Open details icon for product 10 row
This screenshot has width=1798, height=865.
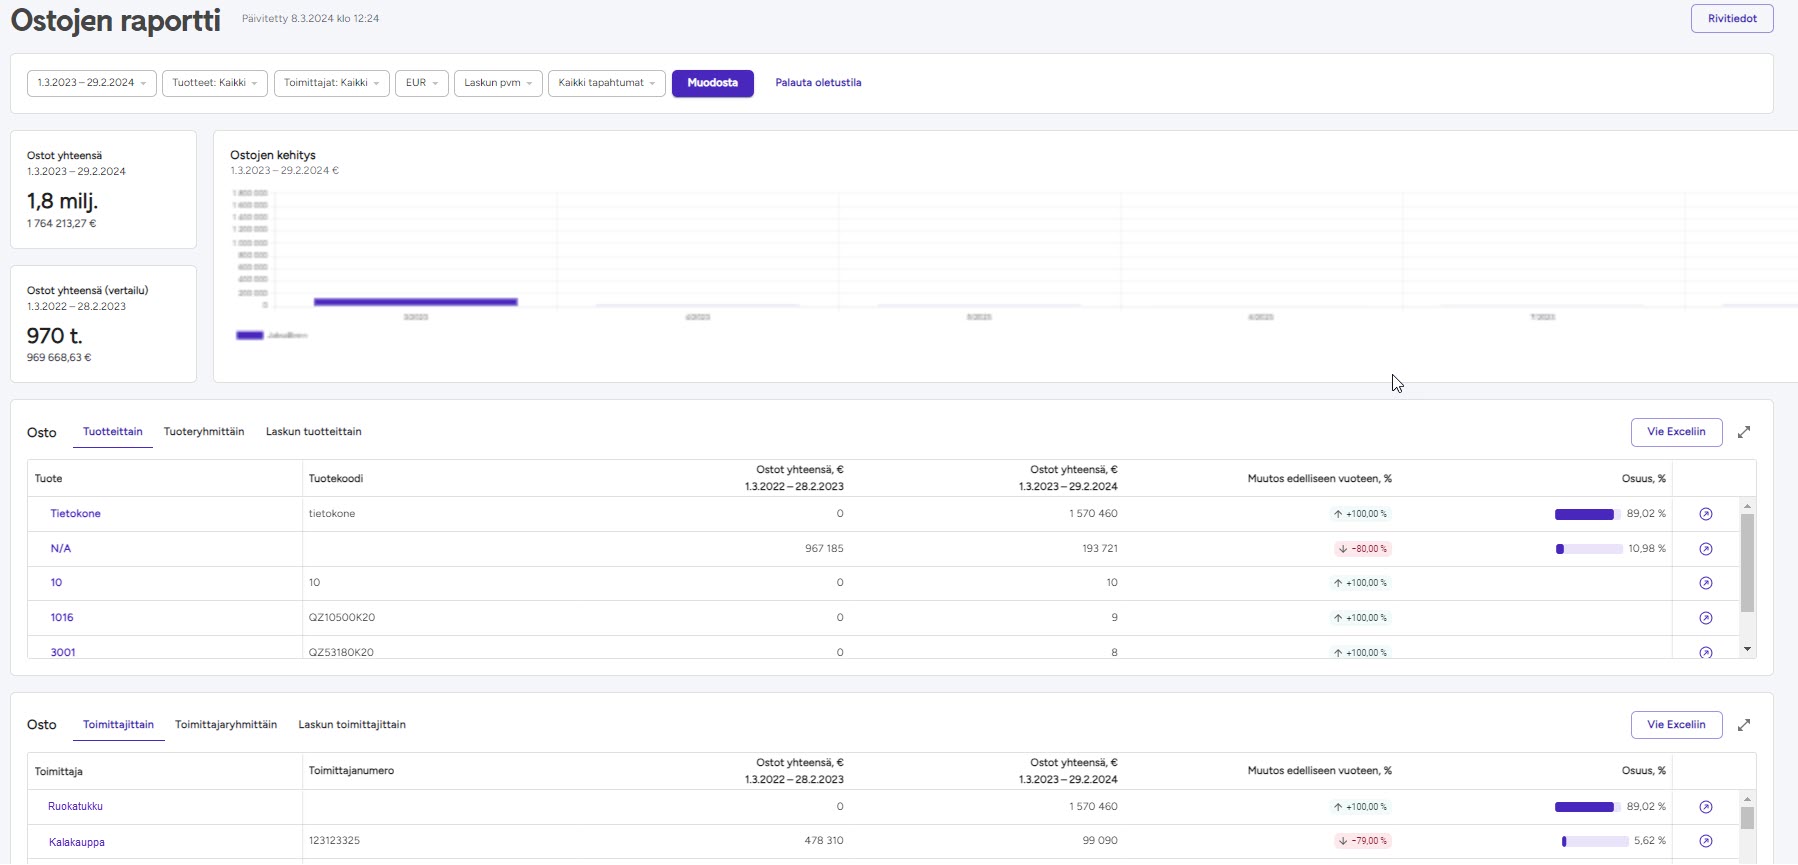(x=1706, y=583)
